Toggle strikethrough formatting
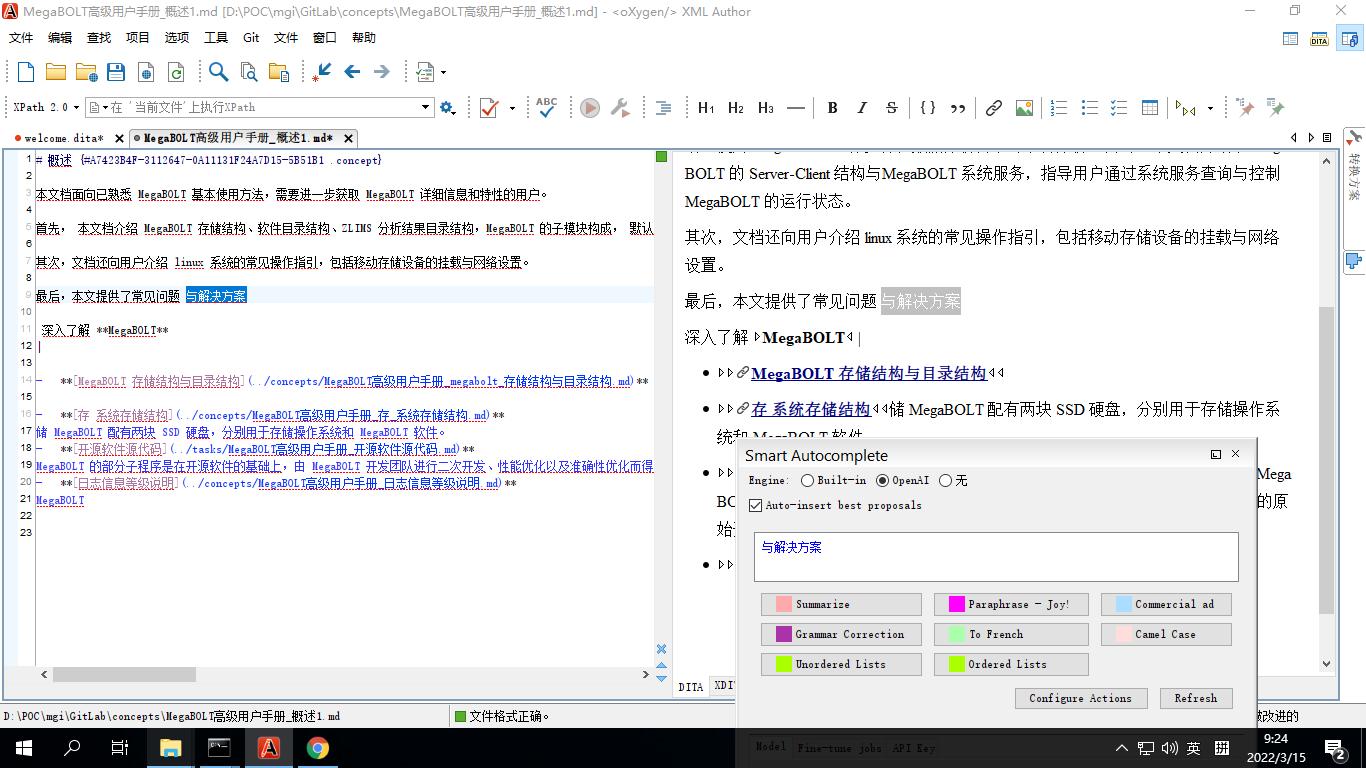This screenshot has width=1366, height=768. pos(892,108)
